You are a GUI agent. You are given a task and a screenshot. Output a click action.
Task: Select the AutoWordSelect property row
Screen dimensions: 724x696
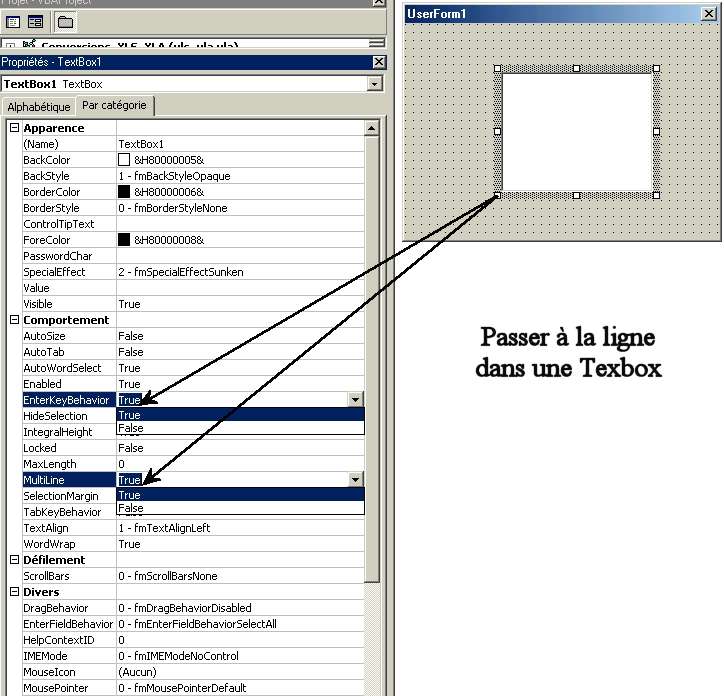(x=193, y=368)
